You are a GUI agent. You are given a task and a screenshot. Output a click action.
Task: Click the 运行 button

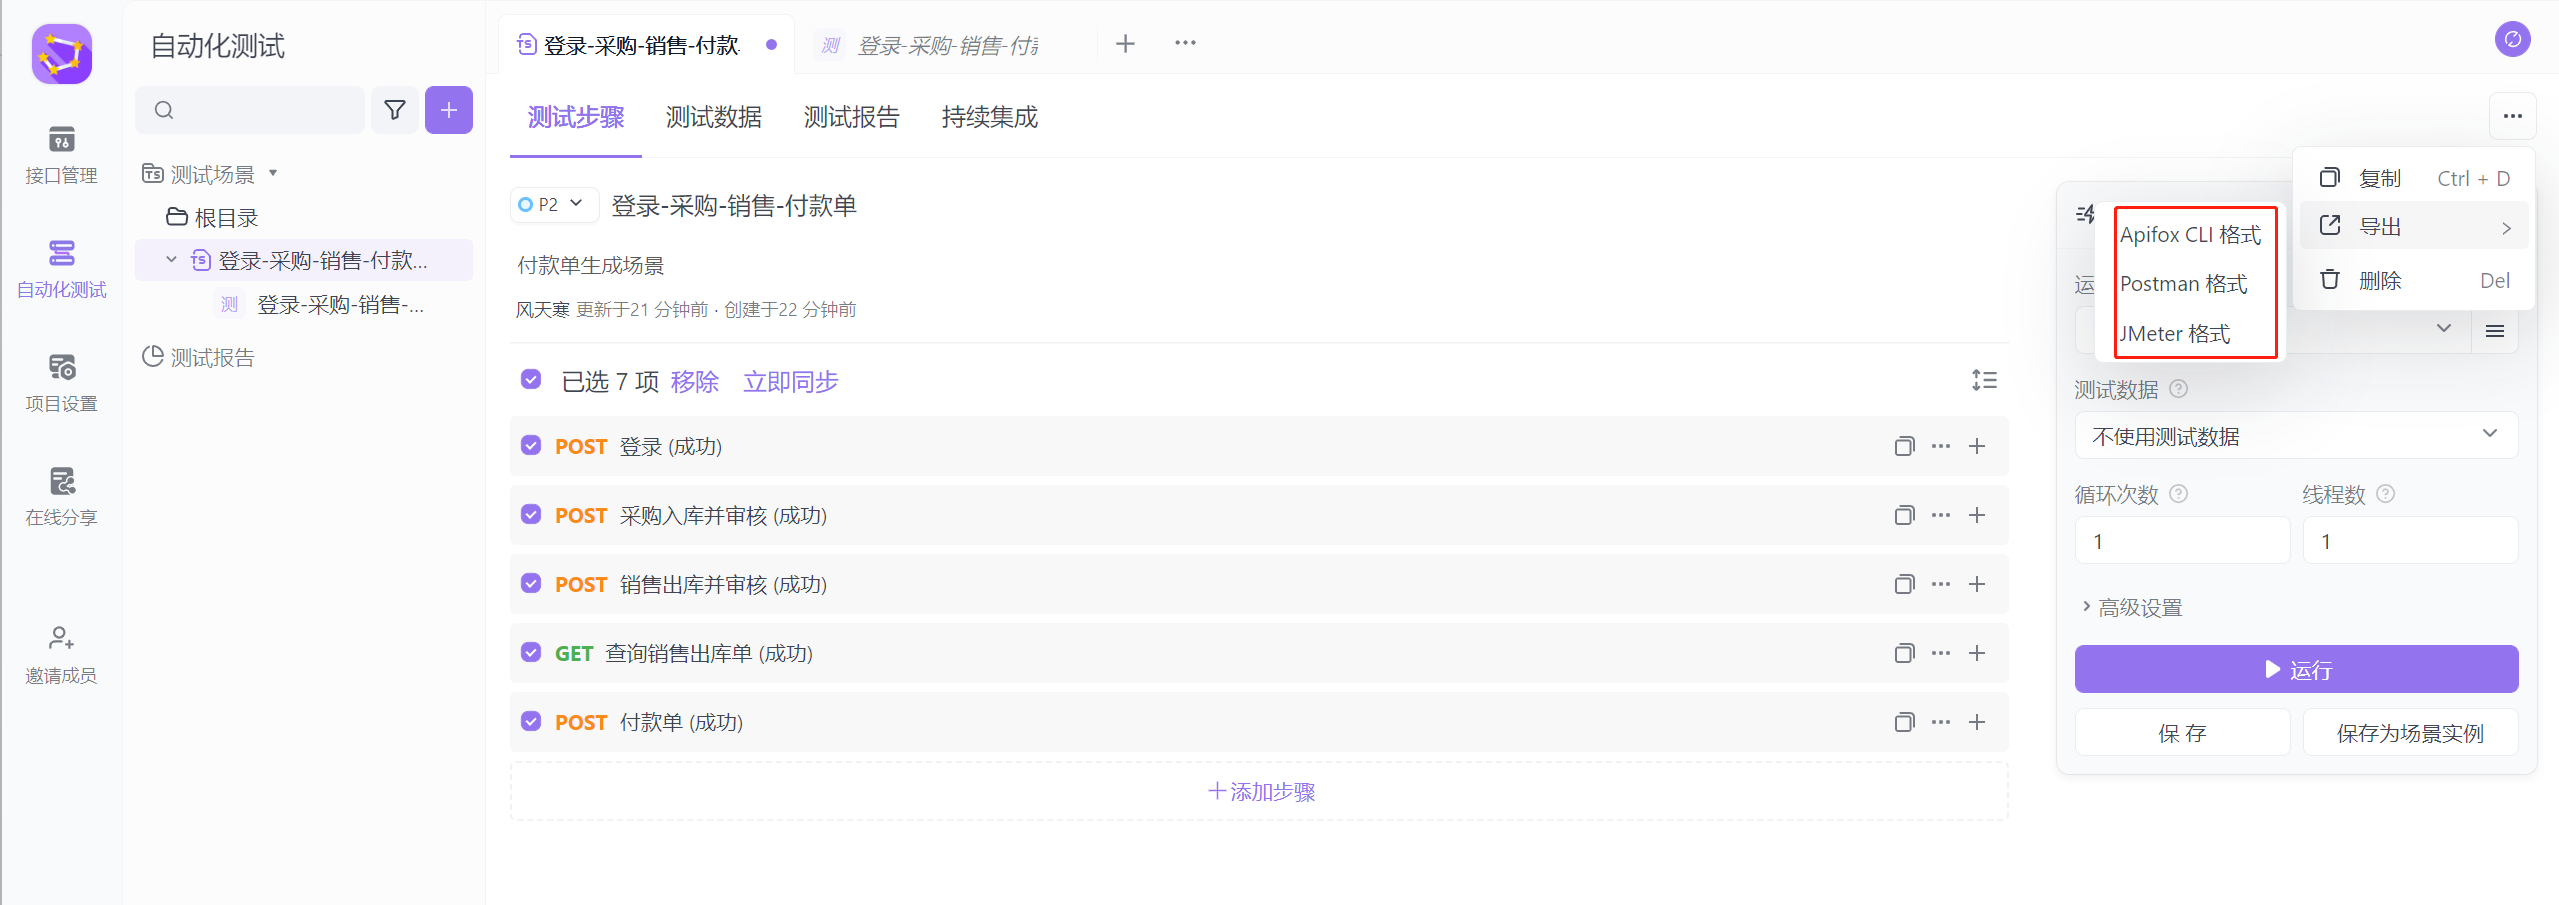click(2296, 669)
